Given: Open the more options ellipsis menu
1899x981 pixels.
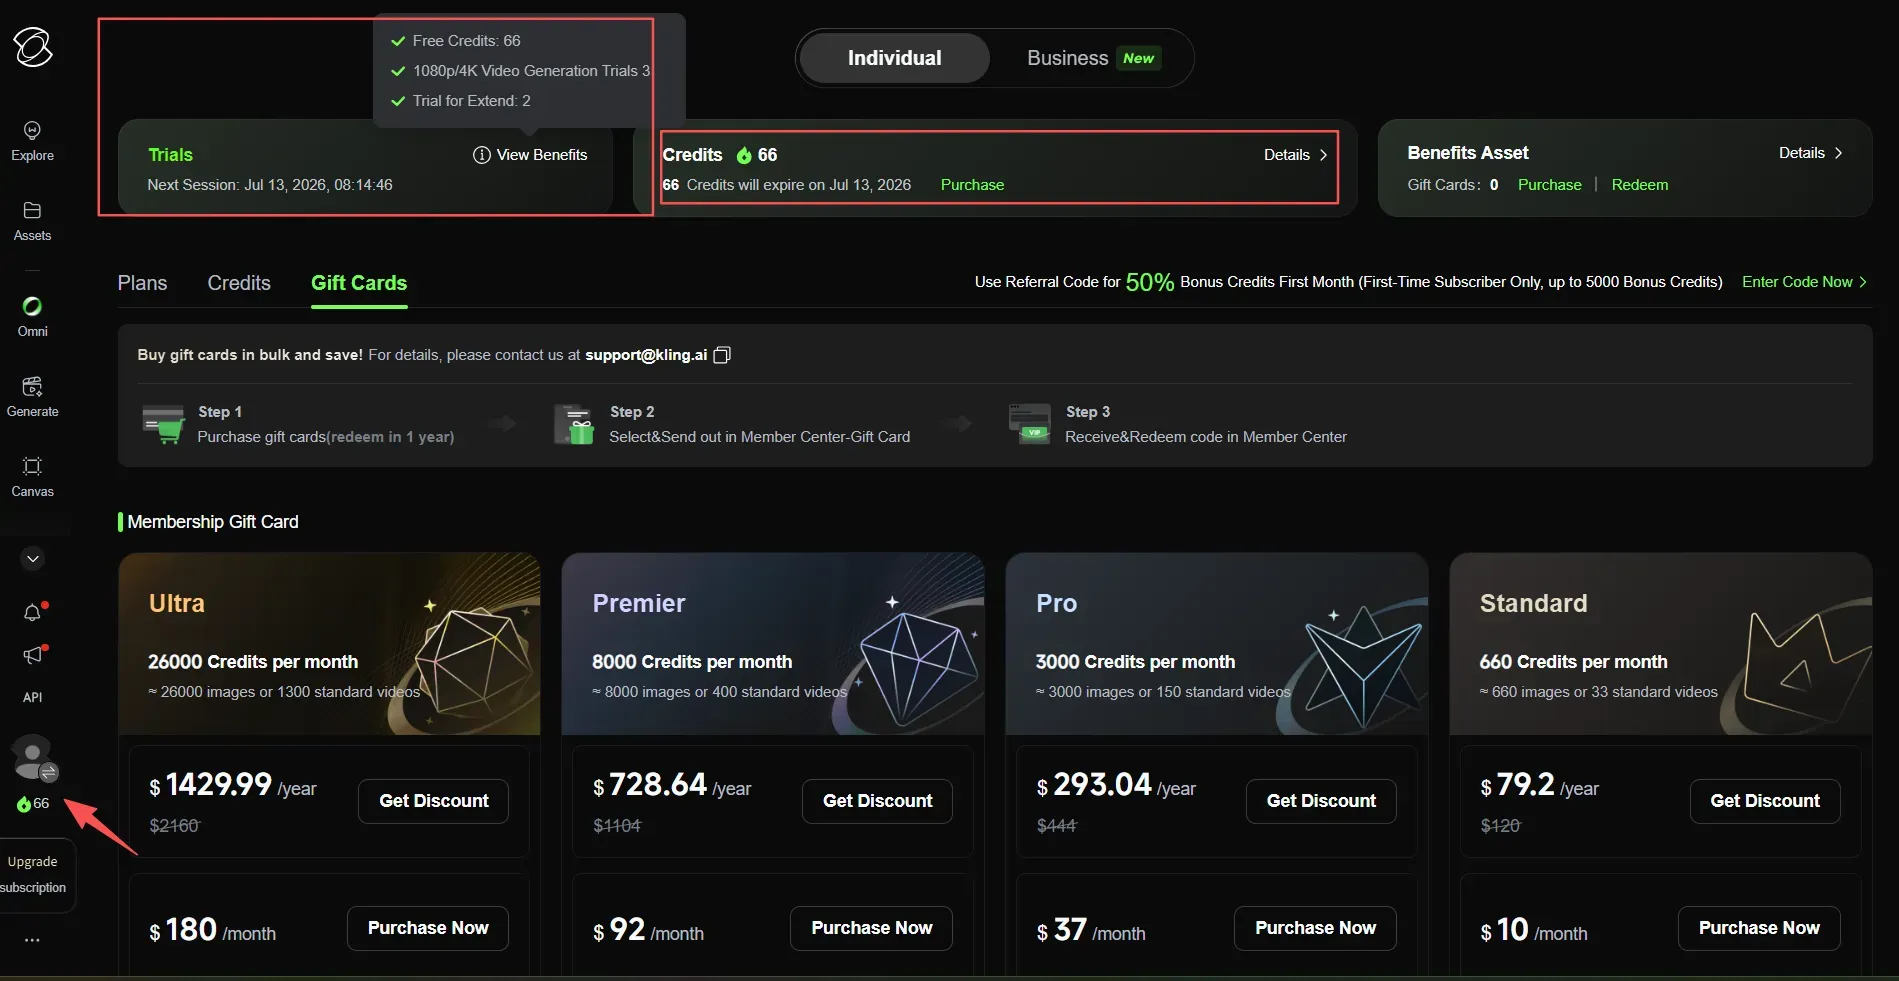Looking at the screenshot, I should point(32,940).
